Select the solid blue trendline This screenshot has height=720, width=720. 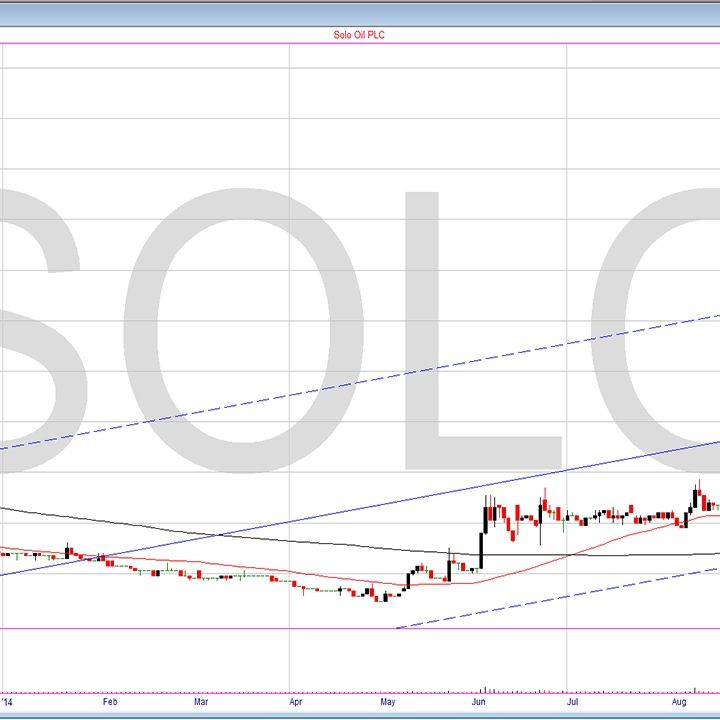coord(300,519)
